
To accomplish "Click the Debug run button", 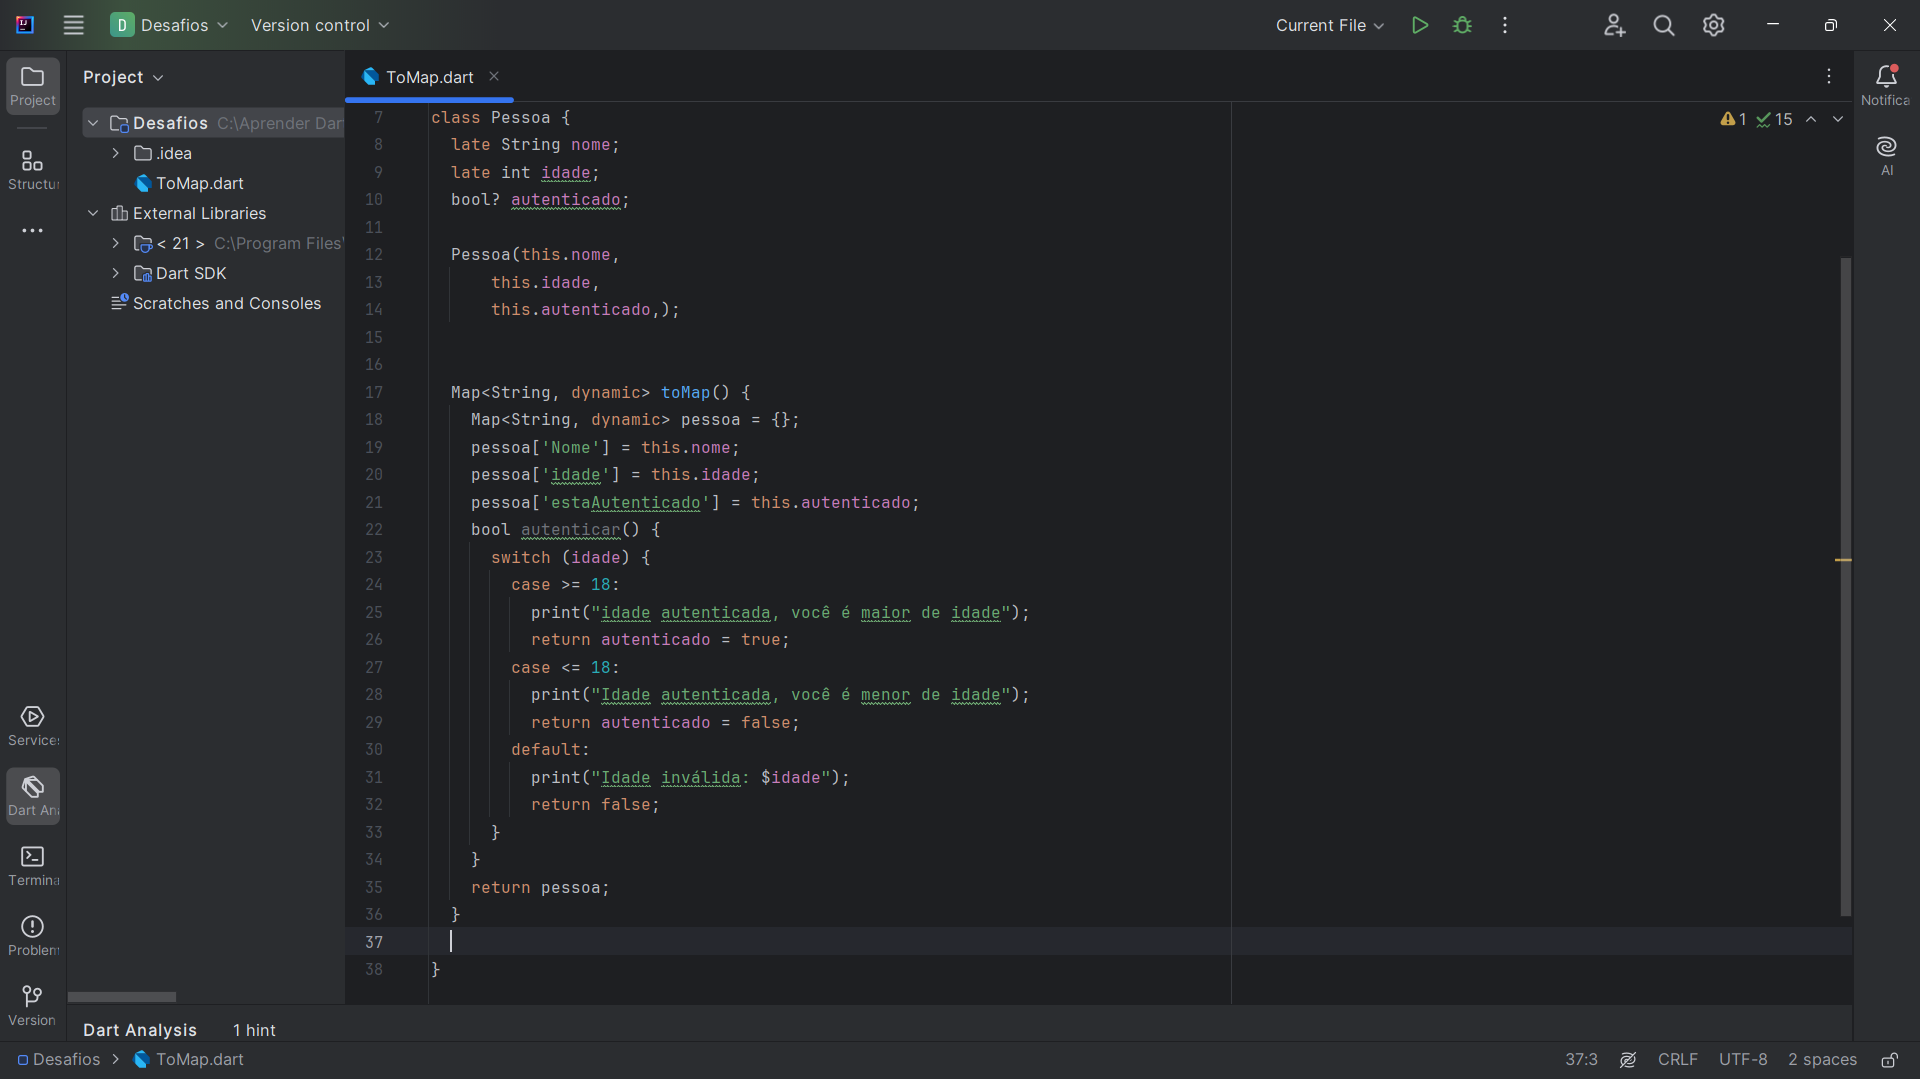I will tap(1462, 25).
